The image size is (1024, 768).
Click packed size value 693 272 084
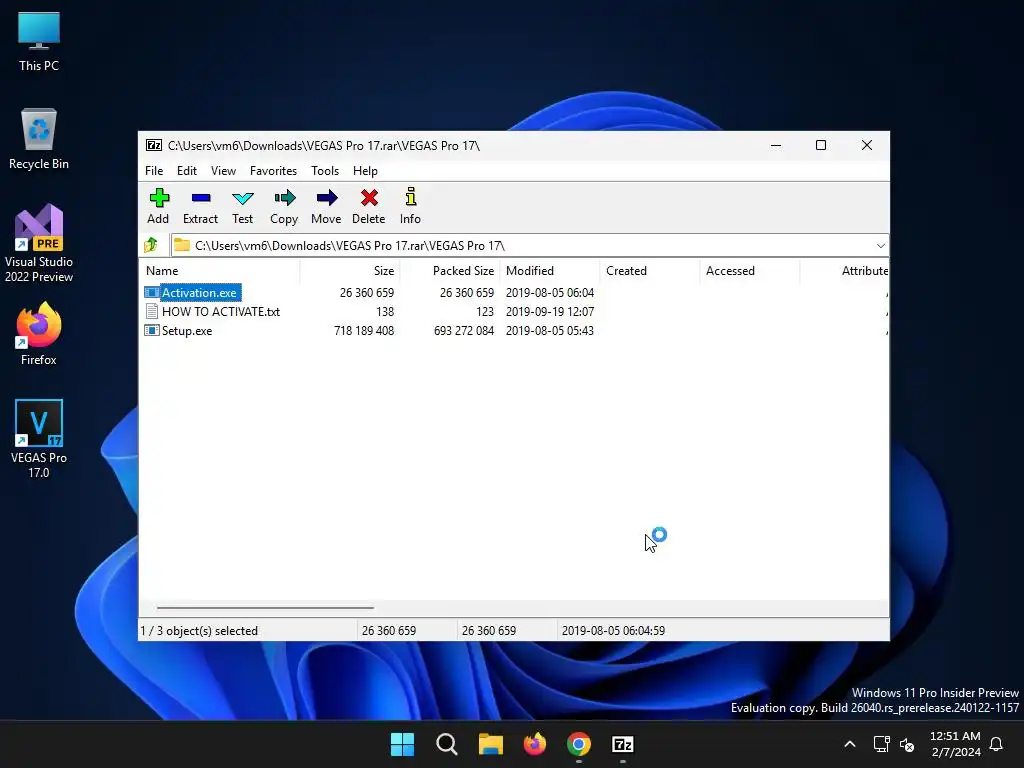(x=464, y=330)
